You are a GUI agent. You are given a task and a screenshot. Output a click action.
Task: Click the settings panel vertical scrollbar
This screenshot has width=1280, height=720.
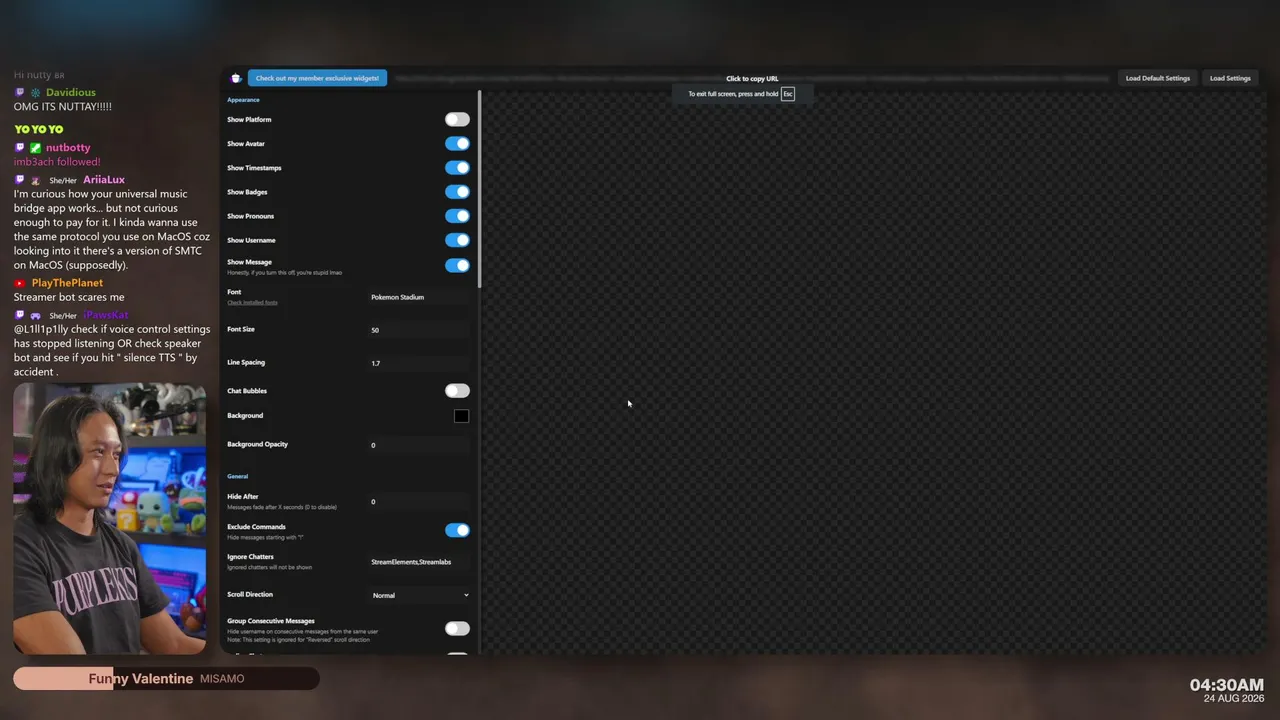[x=480, y=190]
